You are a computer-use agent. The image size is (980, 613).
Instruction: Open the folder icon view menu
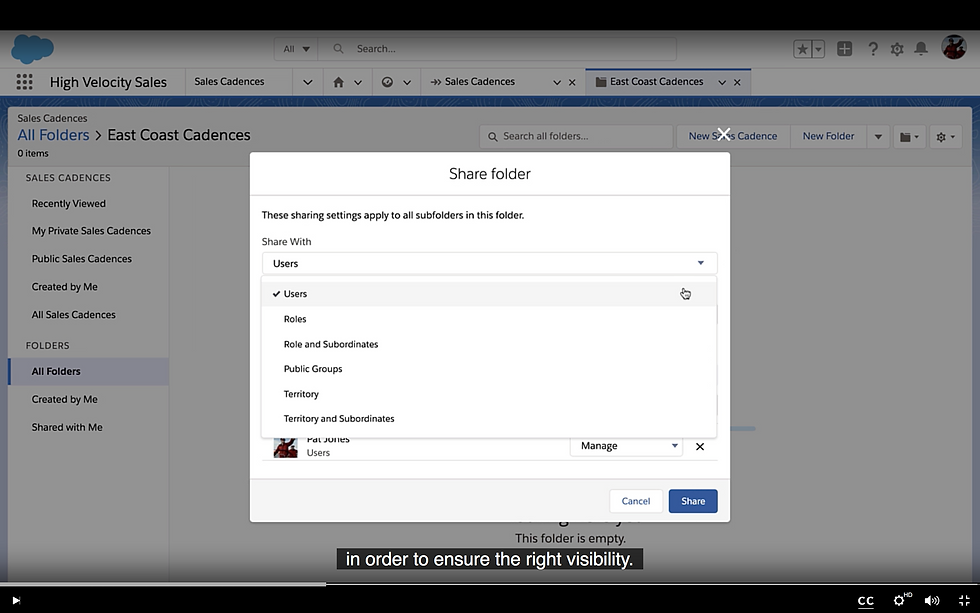pyautogui.click(x=909, y=136)
